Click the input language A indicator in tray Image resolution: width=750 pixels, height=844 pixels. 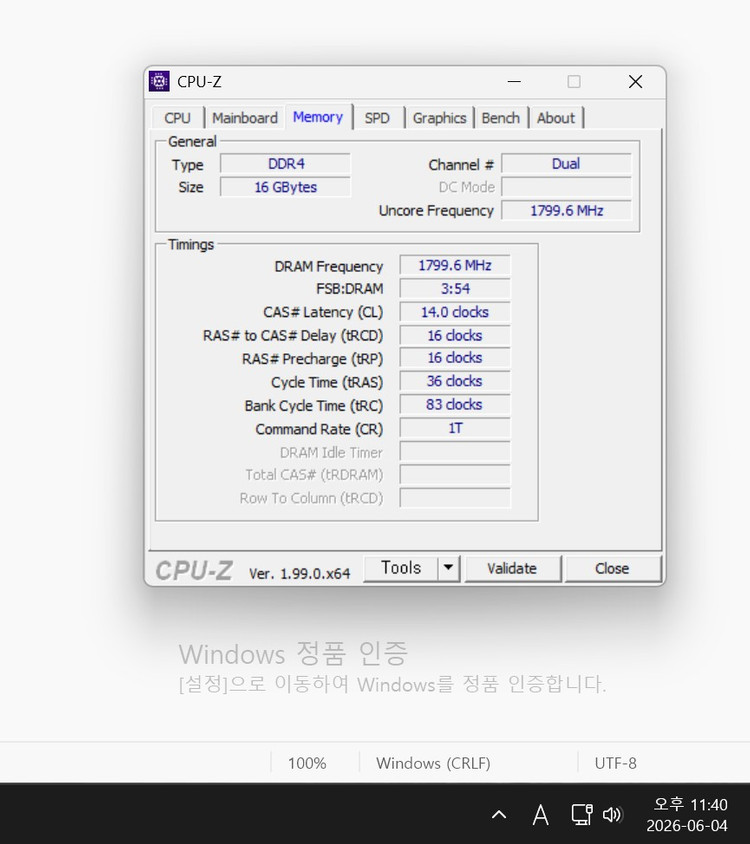click(541, 814)
